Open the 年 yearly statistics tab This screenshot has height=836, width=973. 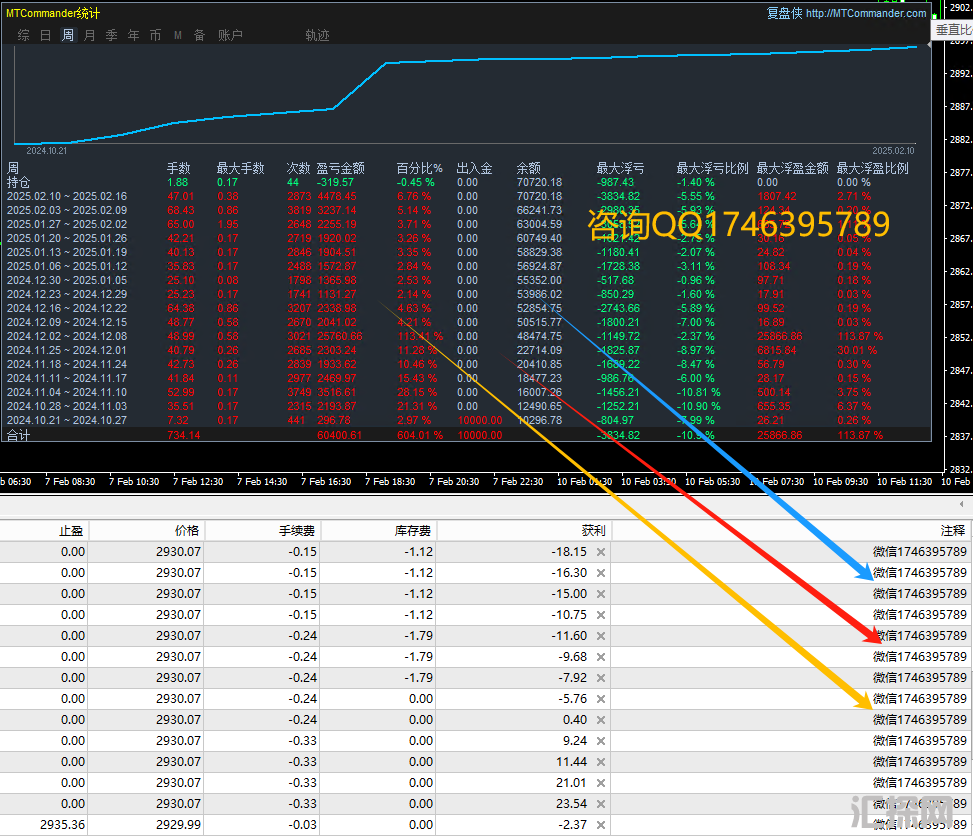click(x=134, y=35)
